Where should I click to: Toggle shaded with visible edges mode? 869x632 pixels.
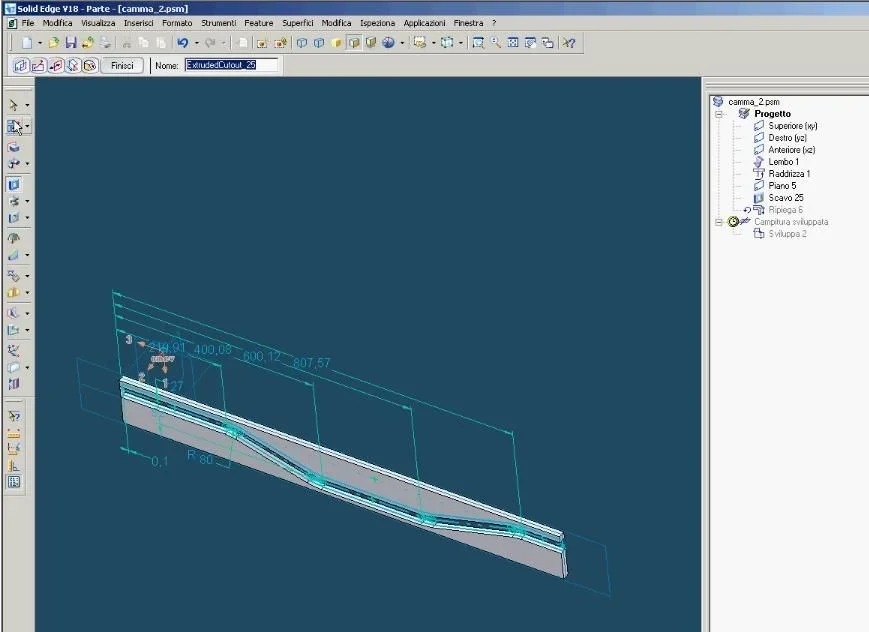click(354, 43)
